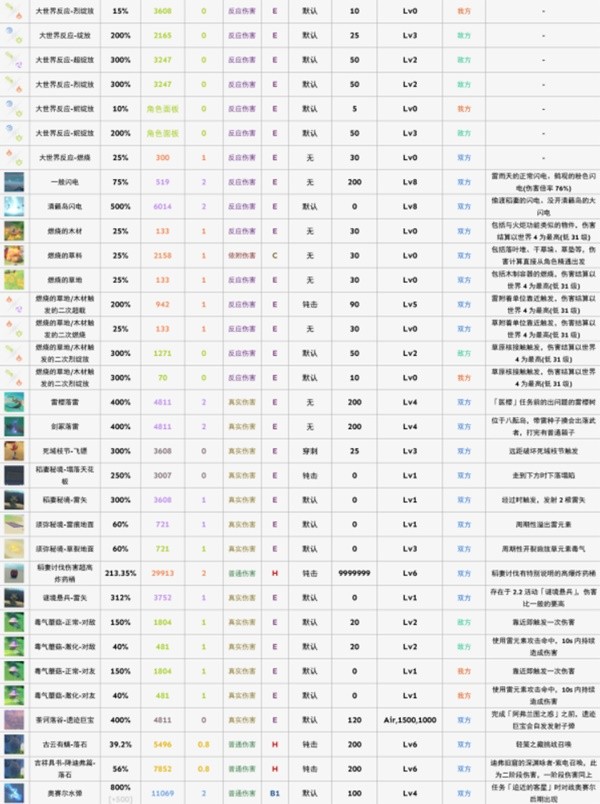Click the 500% multiplier cell

121,206
